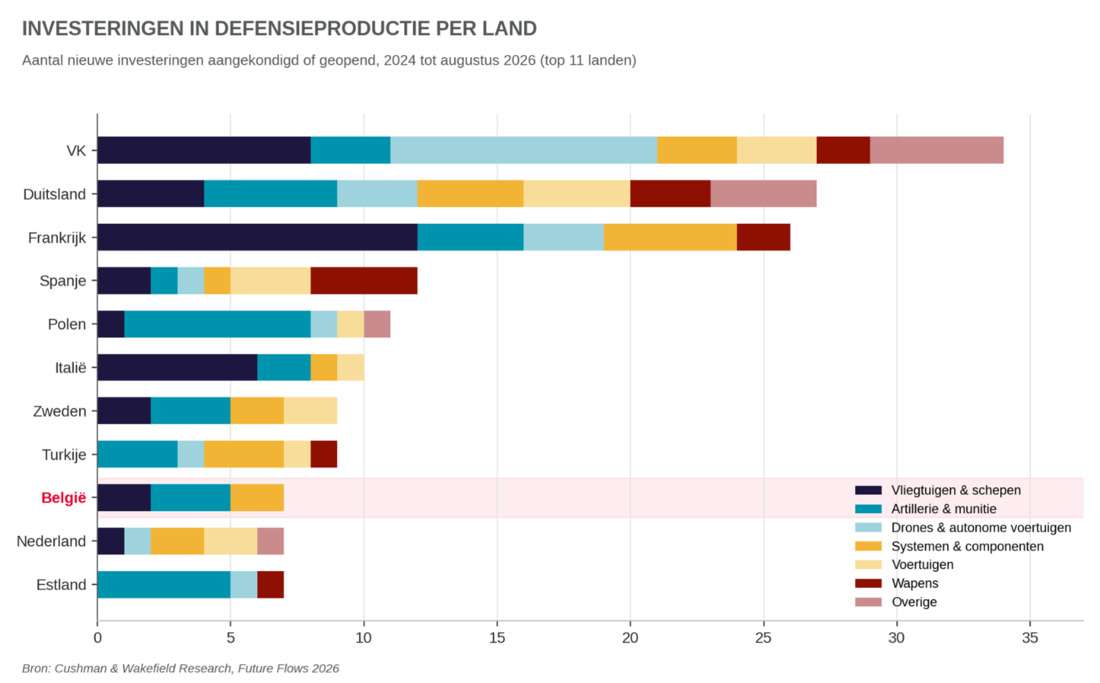Select the dark red Wapens legend swatch

pyautogui.click(x=868, y=583)
